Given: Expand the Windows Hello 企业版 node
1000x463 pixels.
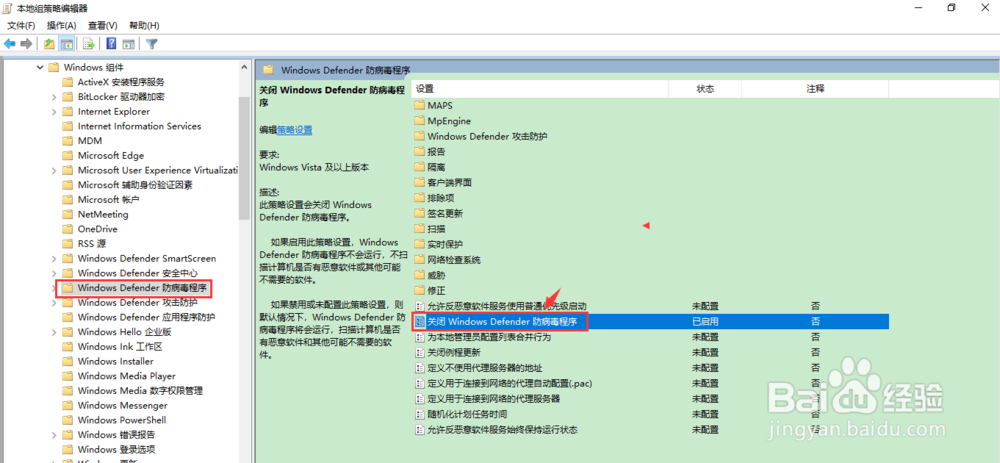Looking at the screenshot, I should [x=54, y=332].
